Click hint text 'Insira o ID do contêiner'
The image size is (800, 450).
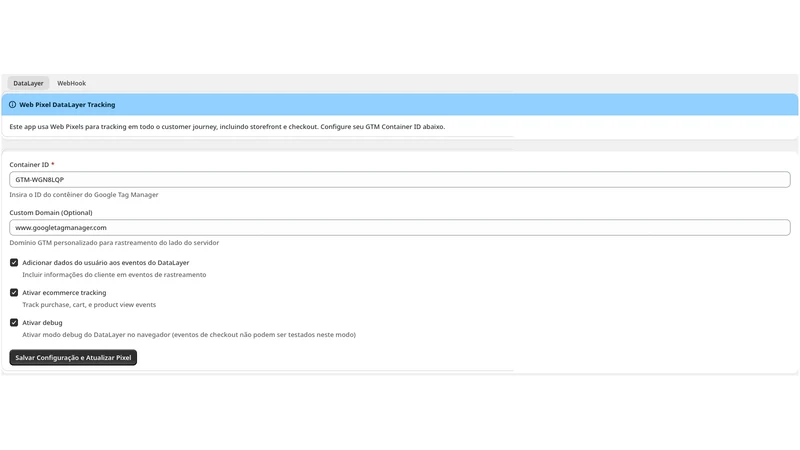tap(84, 195)
